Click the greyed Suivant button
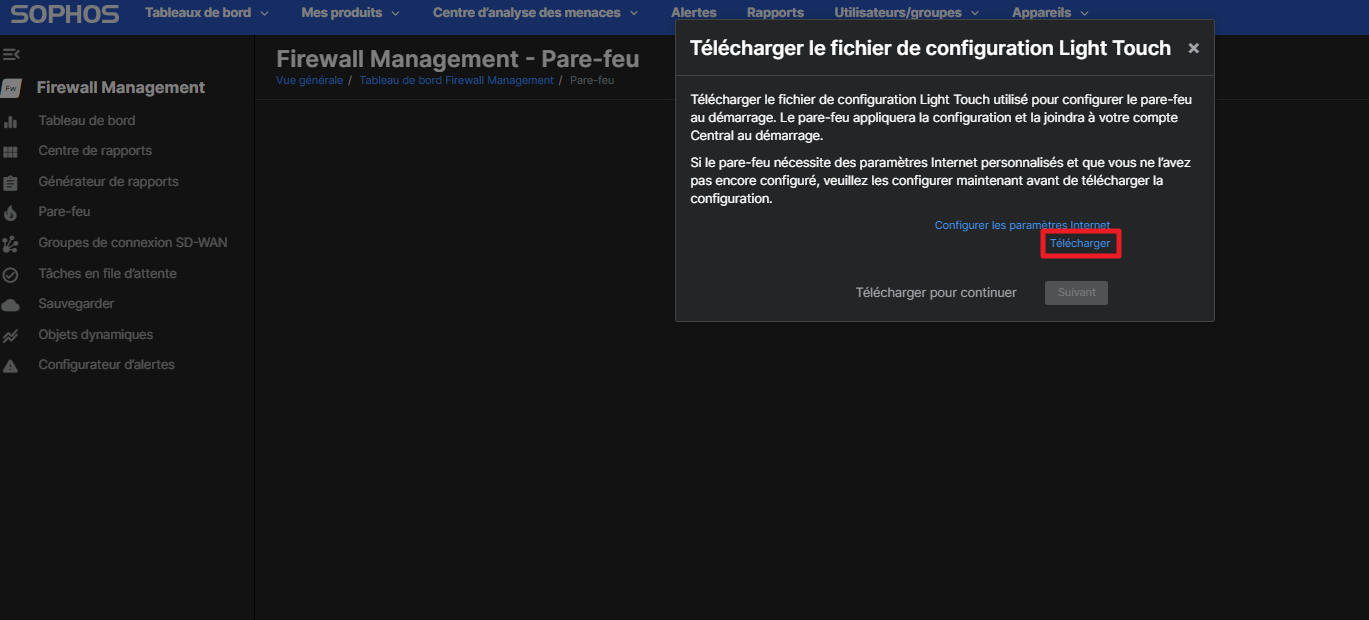Viewport: 1369px width, 620px height. 1076,293
